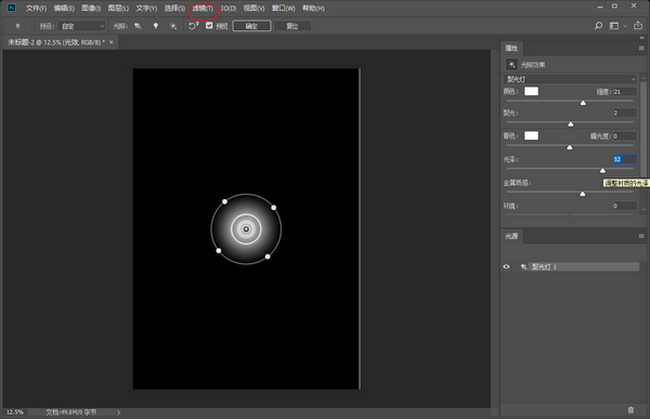Open the 属性 panel menu icon
This screenshot has width=650, height=419.
(641, 48)
